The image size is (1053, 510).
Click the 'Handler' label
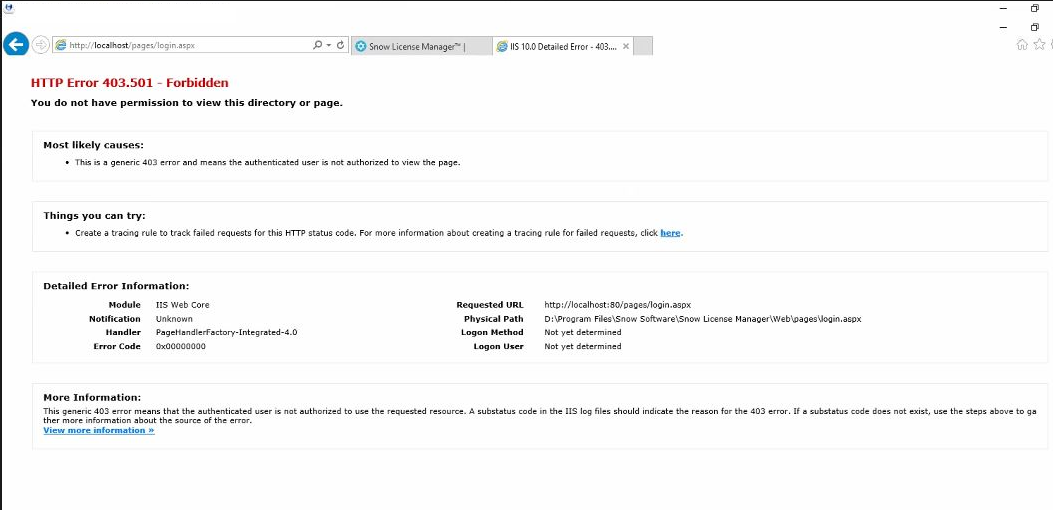point(123,333)
